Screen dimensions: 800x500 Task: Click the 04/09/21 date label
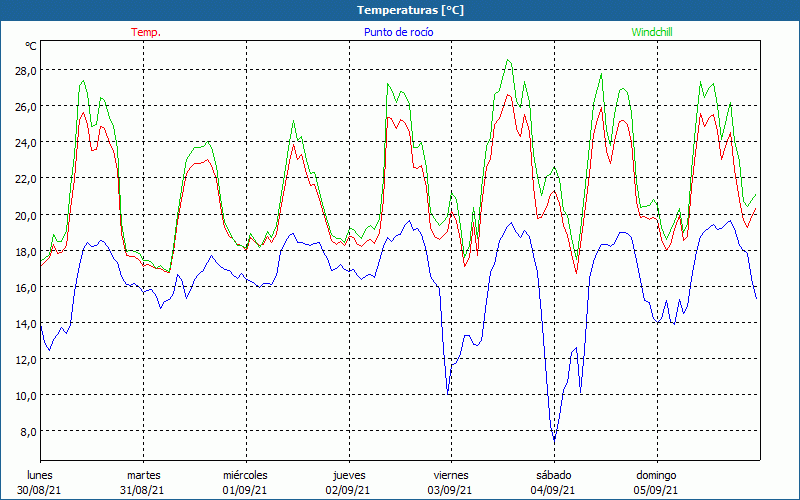(553, 490)
